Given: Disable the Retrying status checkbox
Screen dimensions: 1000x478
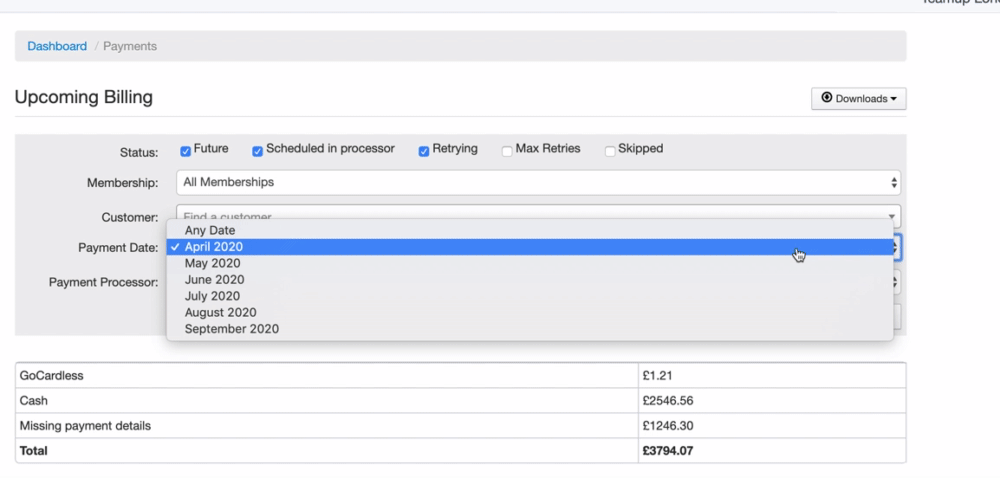Looking at the screenshot, I should 424,151.
